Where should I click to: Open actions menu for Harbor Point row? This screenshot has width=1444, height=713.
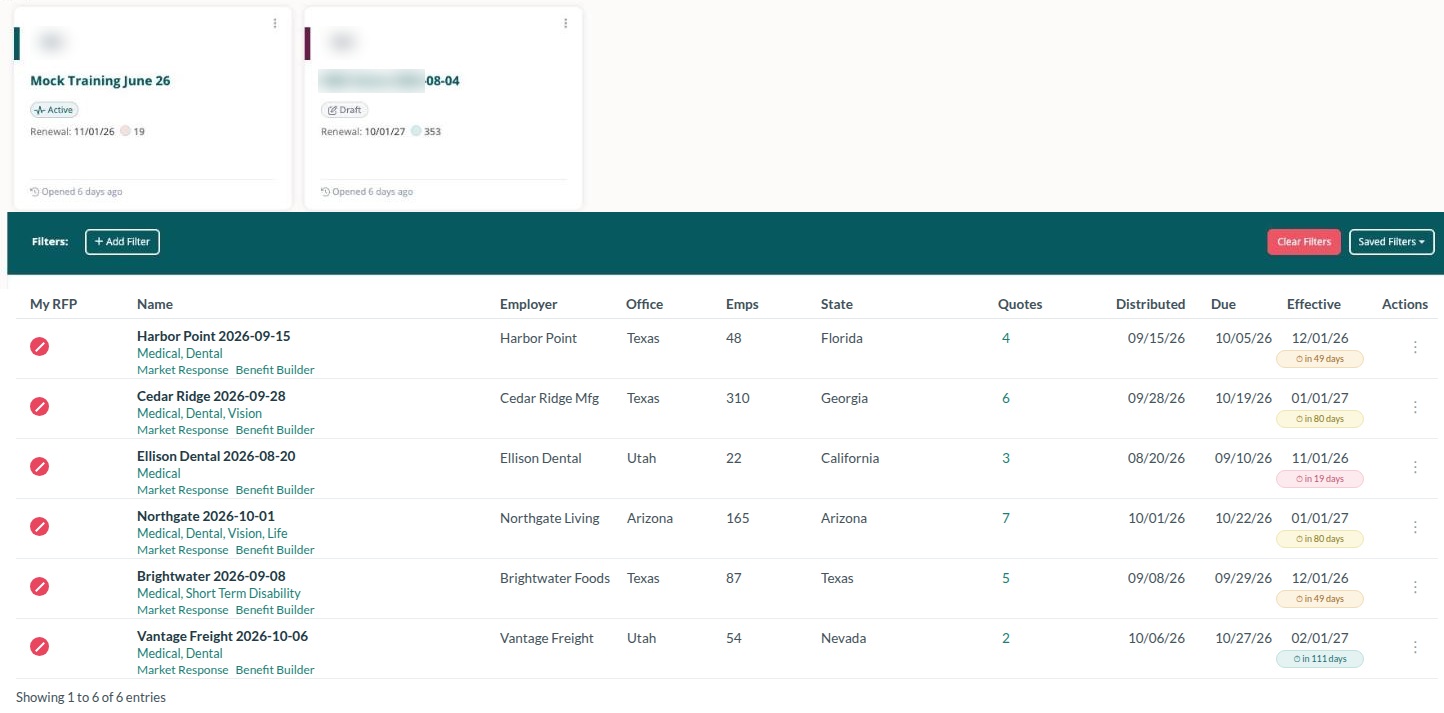1415,347
